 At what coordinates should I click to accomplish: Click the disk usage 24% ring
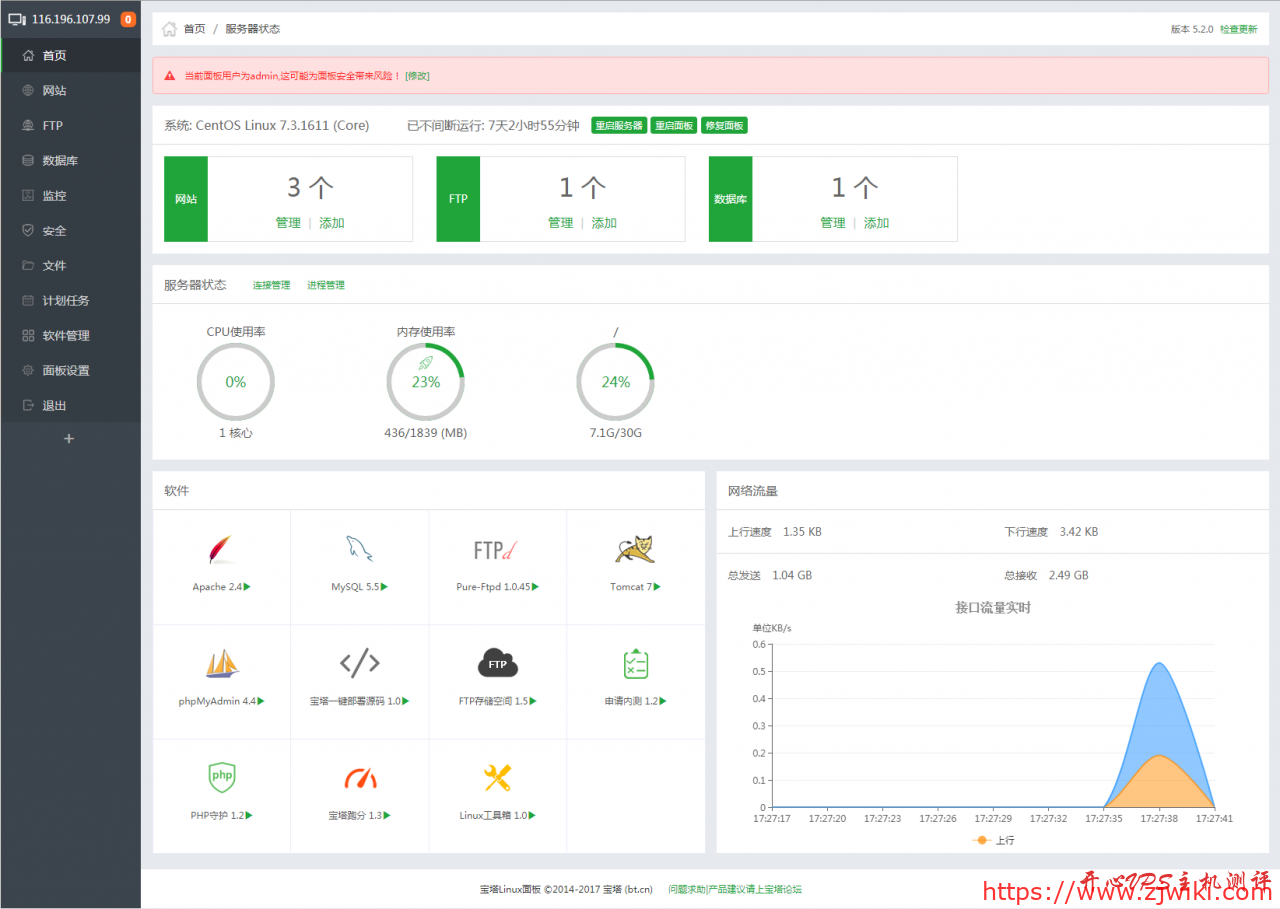[615, 382]
